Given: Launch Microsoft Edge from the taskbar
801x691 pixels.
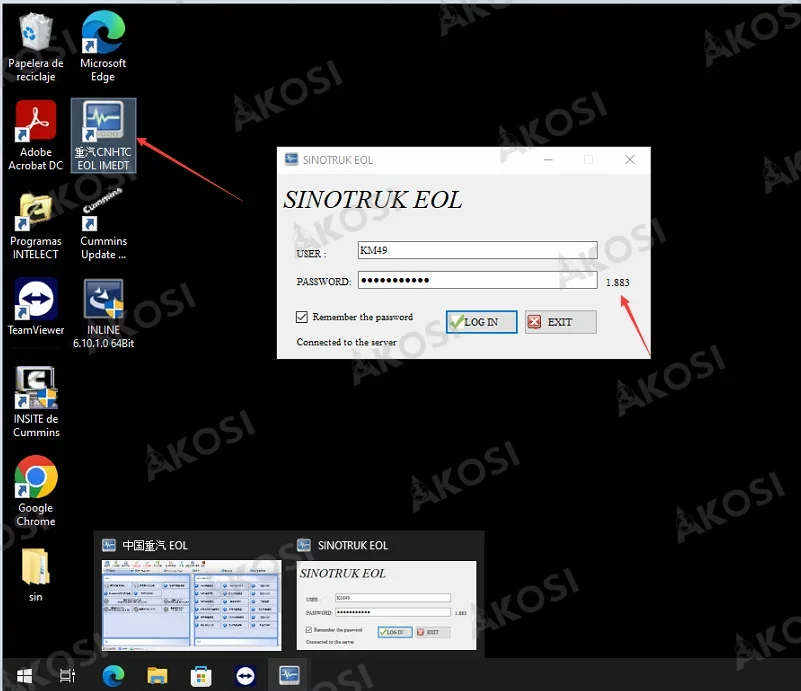Looking at the screenshot, I should pos(113,676).
